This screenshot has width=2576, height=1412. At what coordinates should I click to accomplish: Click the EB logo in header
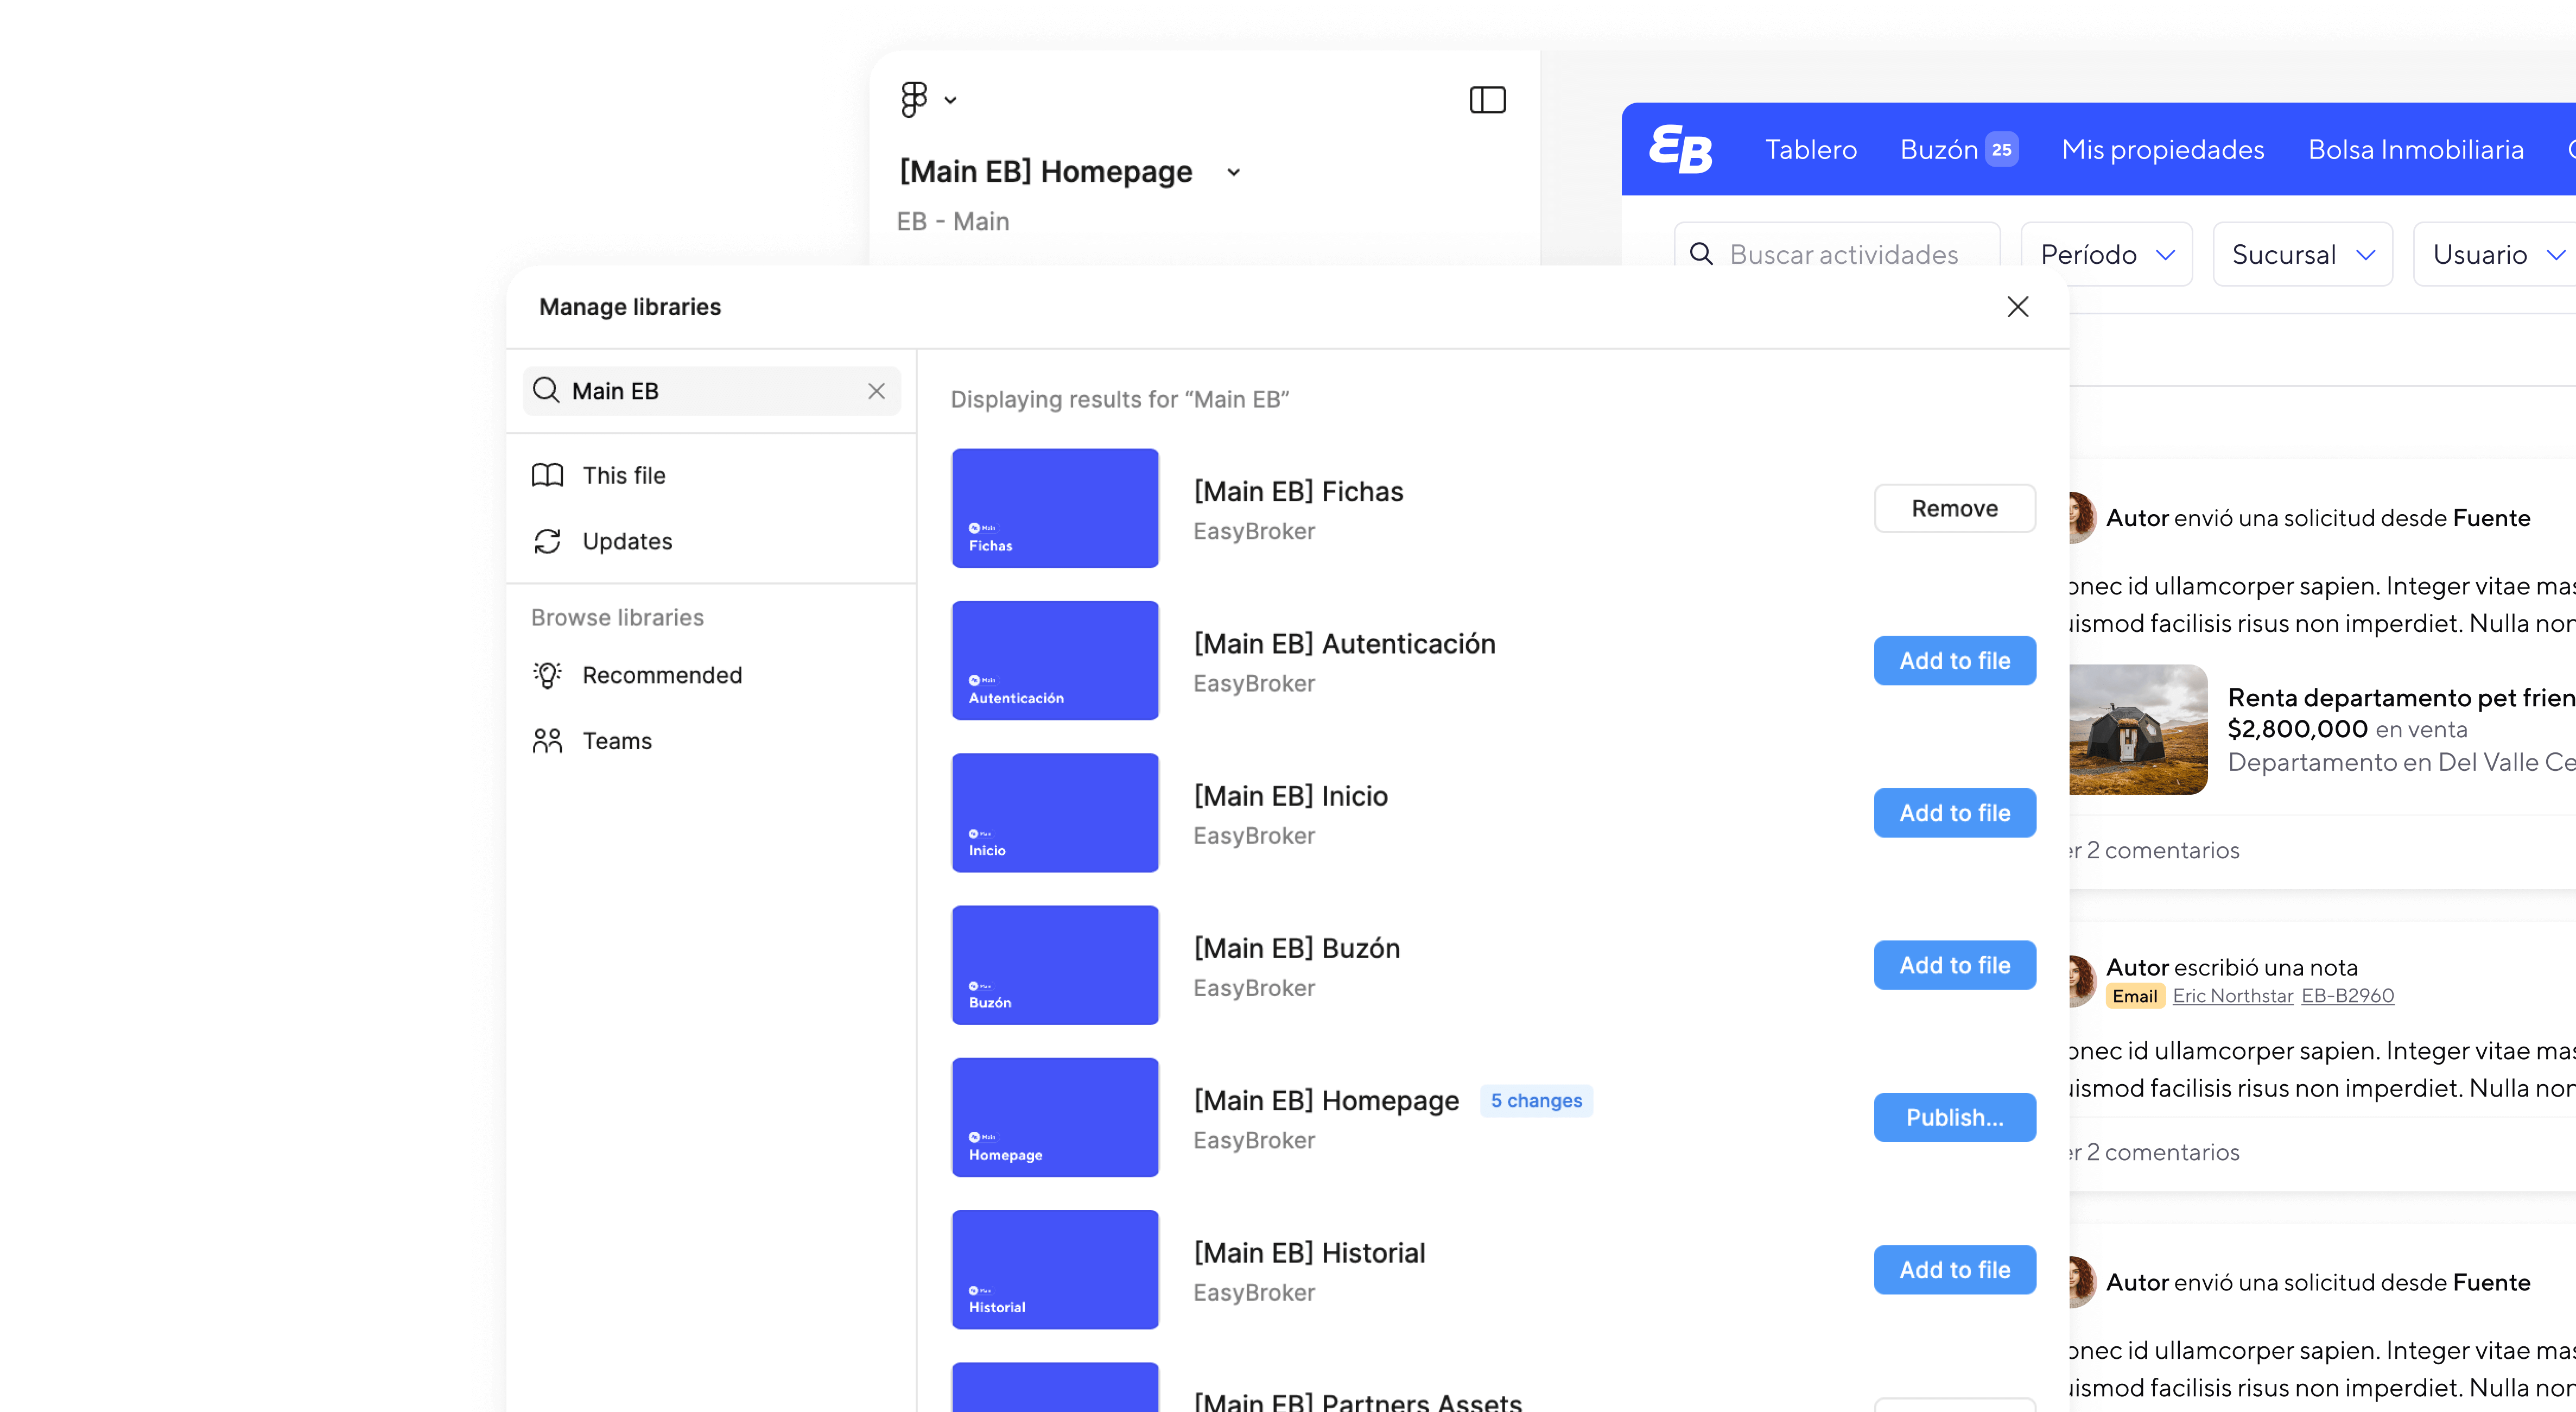click(x=1680, y=149)
